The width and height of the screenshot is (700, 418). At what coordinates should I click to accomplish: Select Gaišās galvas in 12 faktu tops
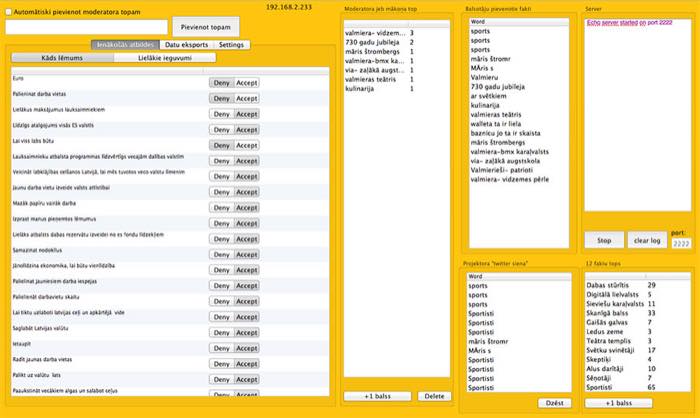click(x=638, y=322)
